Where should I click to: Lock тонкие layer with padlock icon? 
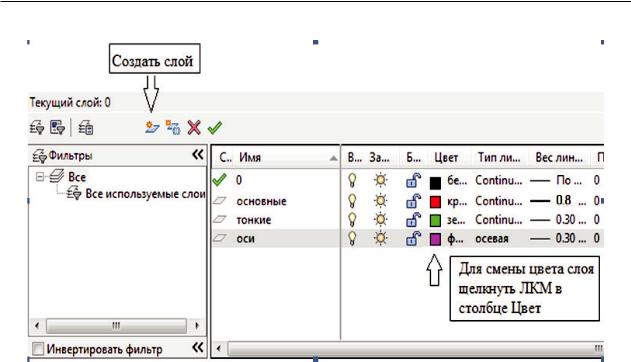click(413, 220)
